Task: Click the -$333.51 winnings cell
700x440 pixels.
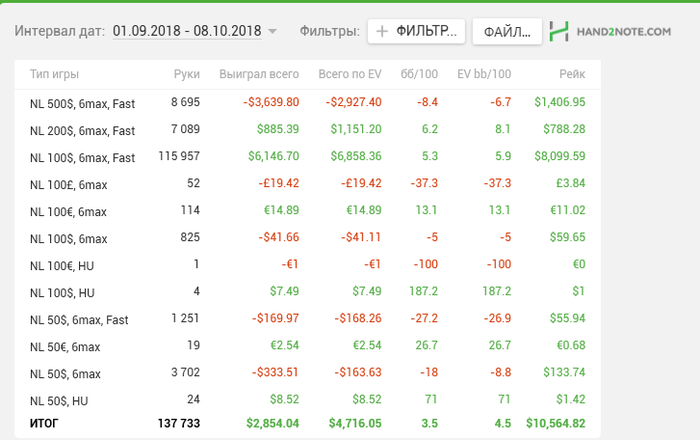Action: [x=275, y=372]
